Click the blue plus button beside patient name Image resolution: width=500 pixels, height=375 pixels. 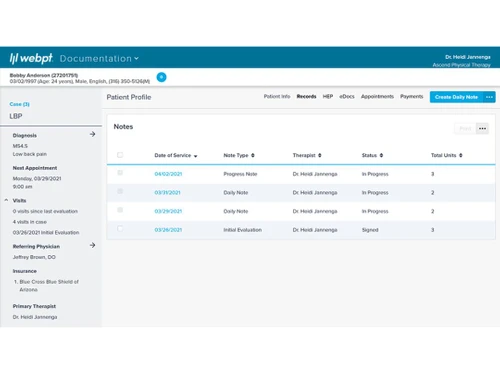click(x=161, y=77)
